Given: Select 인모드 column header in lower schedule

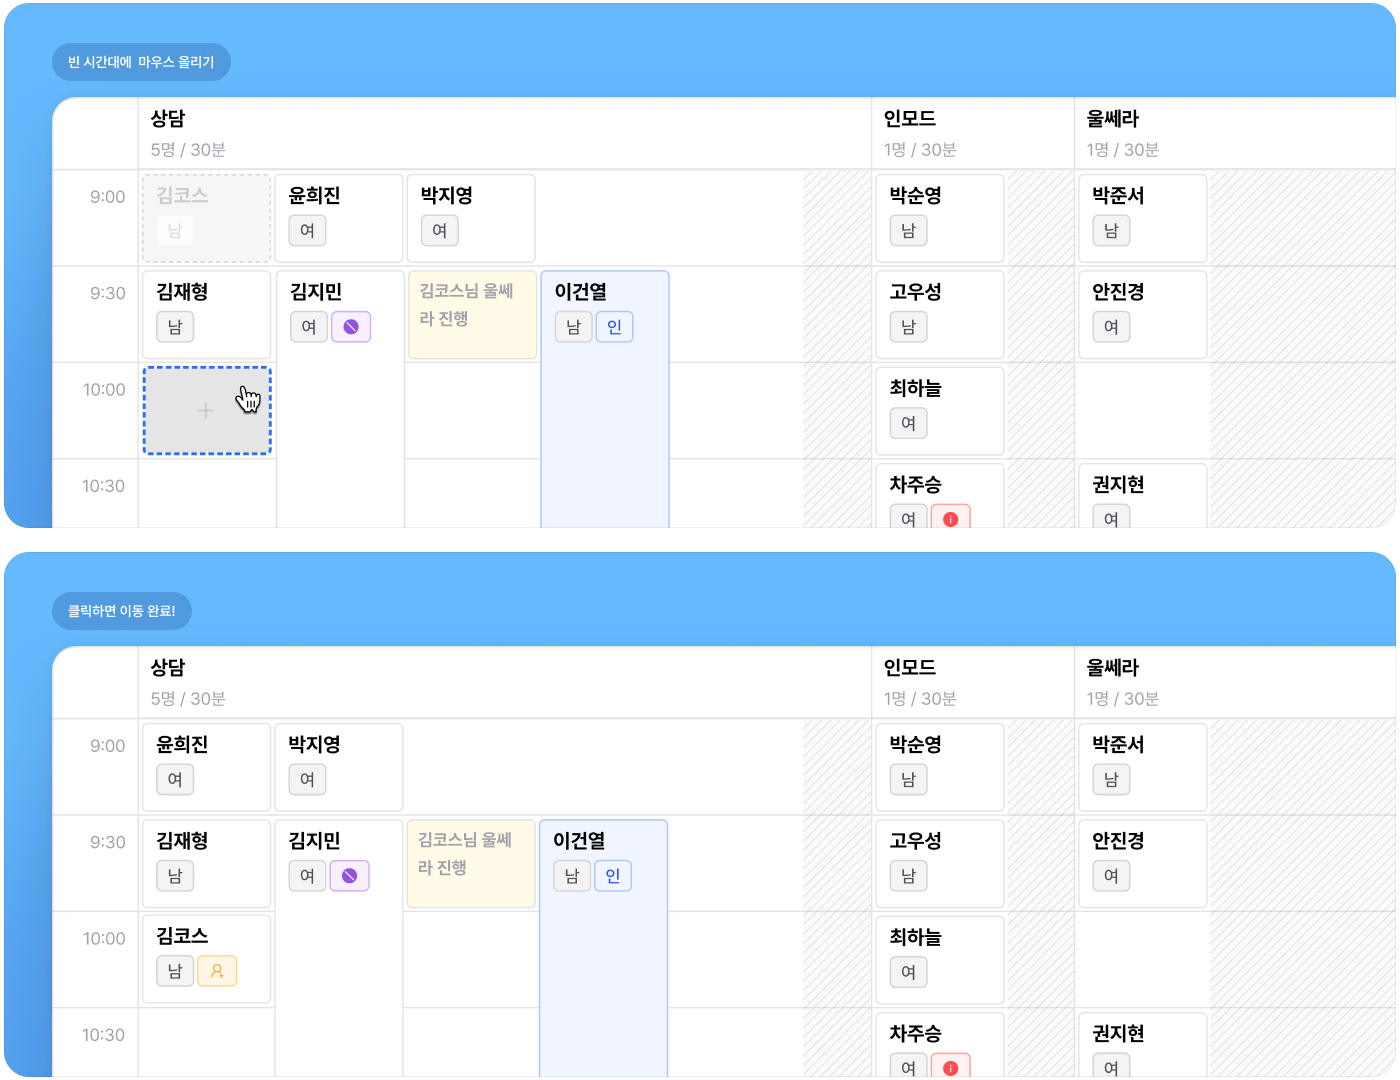Looking at the screenshot, I should click(x=910, y=668).
